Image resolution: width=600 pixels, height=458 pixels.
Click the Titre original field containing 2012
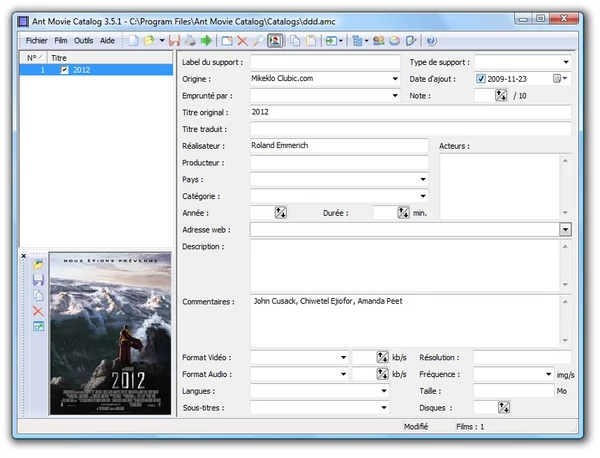coord(411,112)
